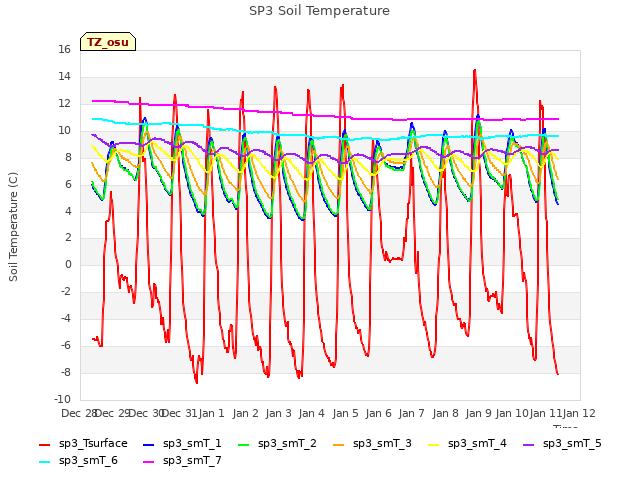Select sp3_smT_6 legend entry
This screenshot has width=640, height=480.
click(78, 460)
